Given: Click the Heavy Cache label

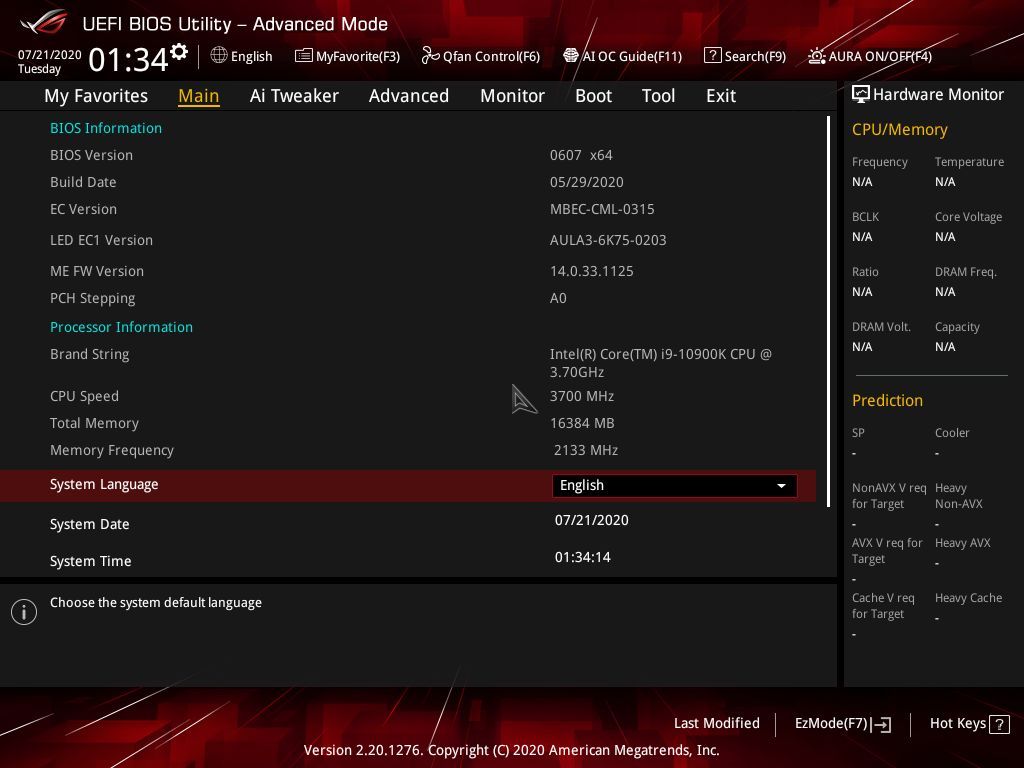Looking at the screenshot, I should click(x=968, y=598).
